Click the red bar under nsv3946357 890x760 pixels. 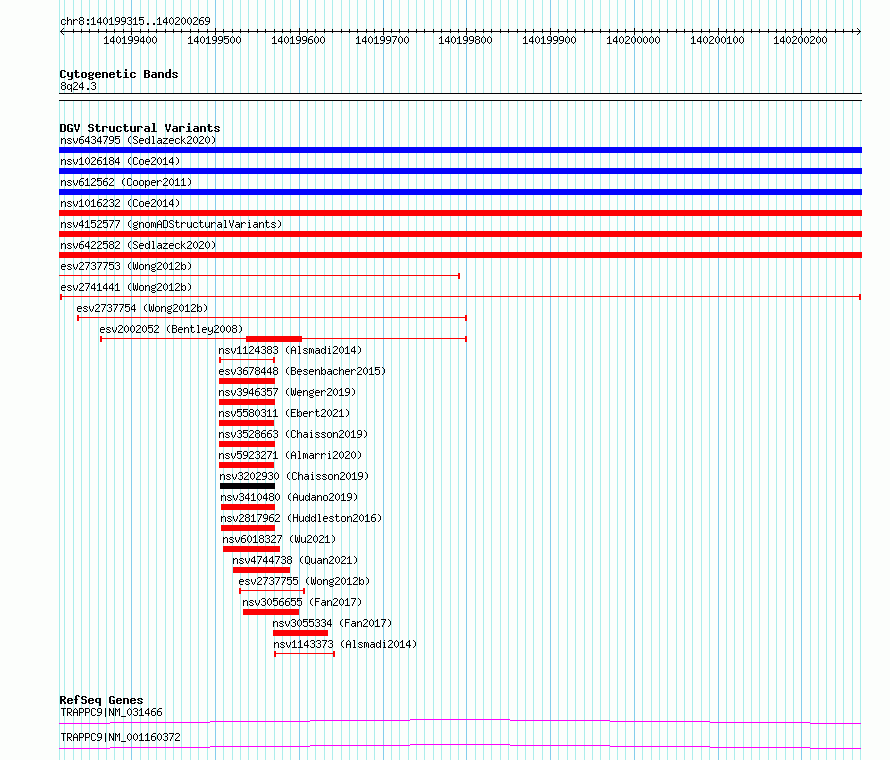coord(247,402)
